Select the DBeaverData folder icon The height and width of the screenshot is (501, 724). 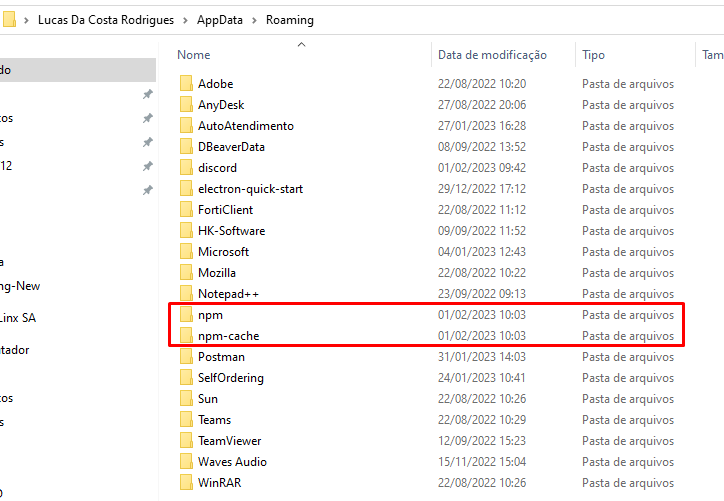tap(186, 147)
